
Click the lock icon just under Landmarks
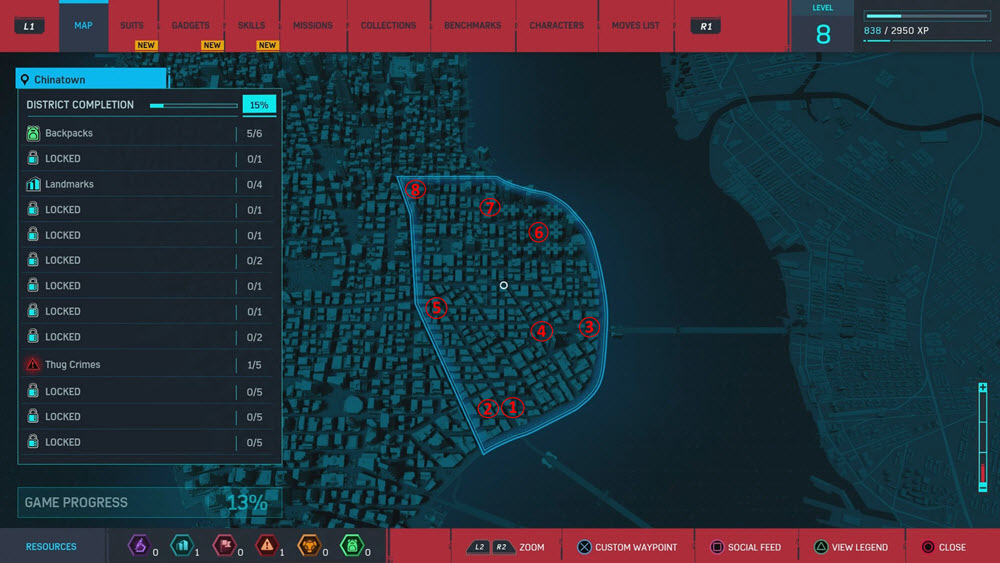pos(33,209)
